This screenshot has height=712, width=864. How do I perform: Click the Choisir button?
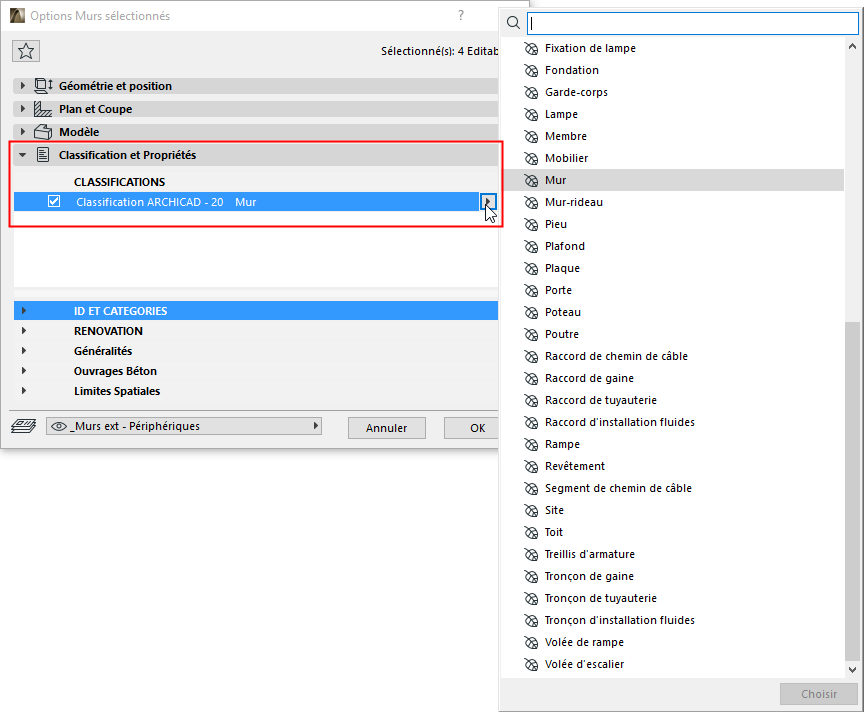pos(819,694)
